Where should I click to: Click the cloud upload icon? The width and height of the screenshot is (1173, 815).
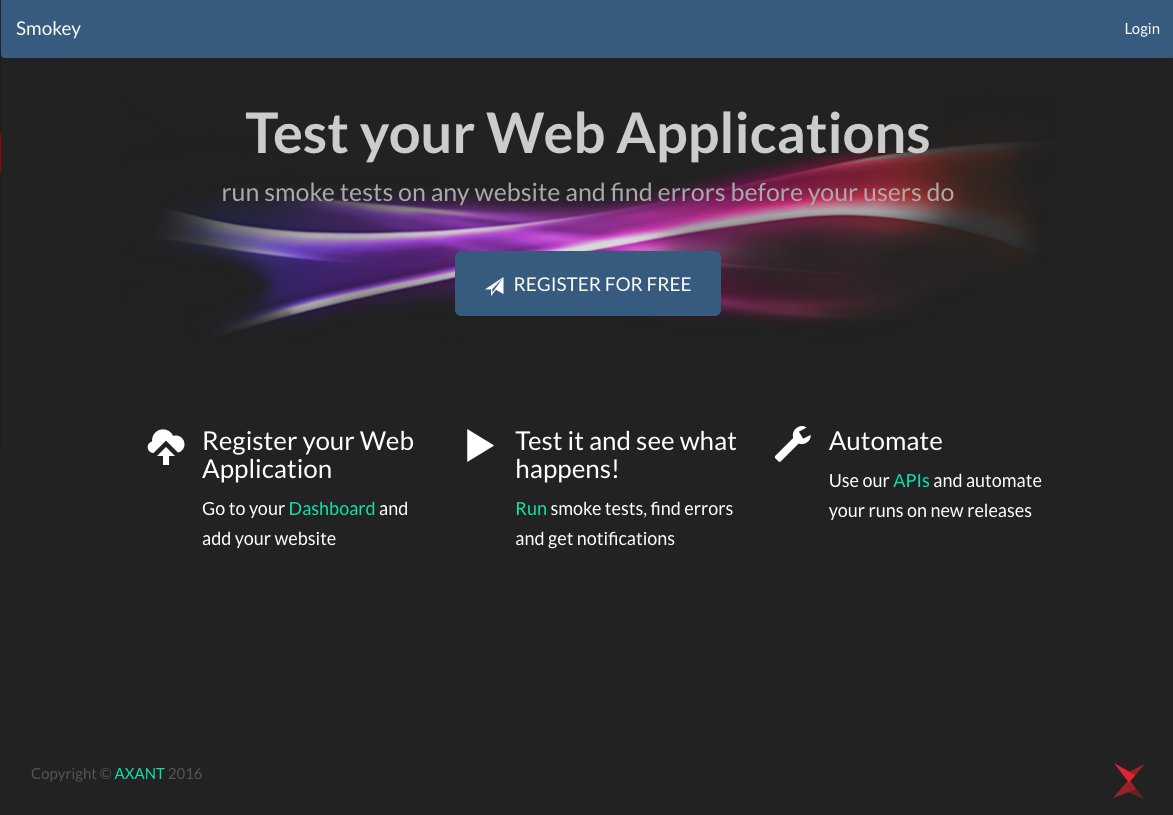[x=166, y=447]
